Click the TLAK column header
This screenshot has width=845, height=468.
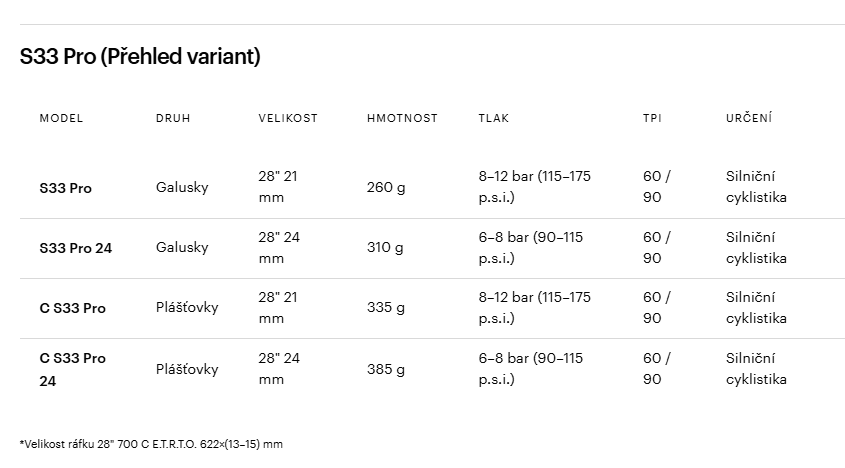click(494, 118)
